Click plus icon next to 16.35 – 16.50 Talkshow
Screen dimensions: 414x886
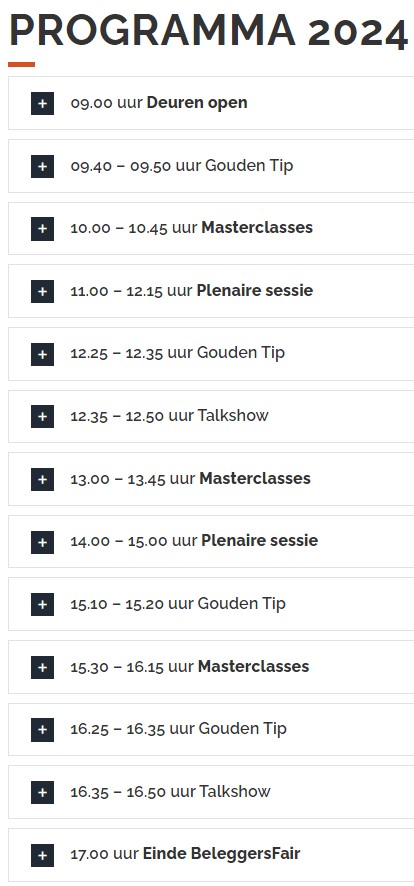tap(42, 792)
